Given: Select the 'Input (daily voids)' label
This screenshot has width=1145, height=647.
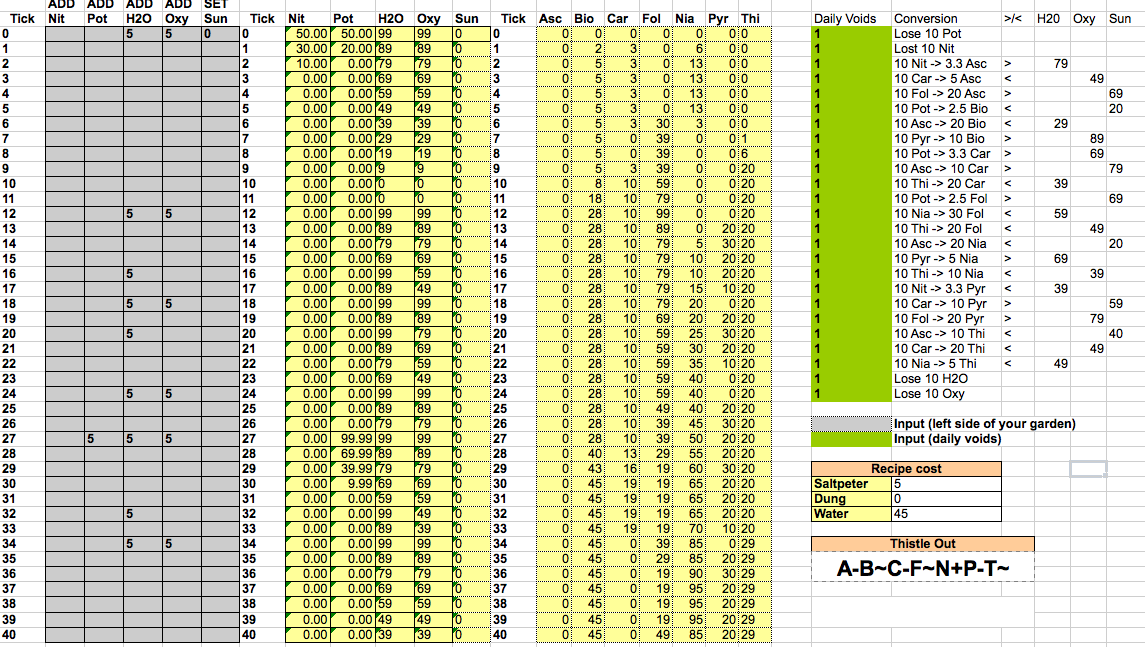Looking at the screenshot, I should (947, 439).
